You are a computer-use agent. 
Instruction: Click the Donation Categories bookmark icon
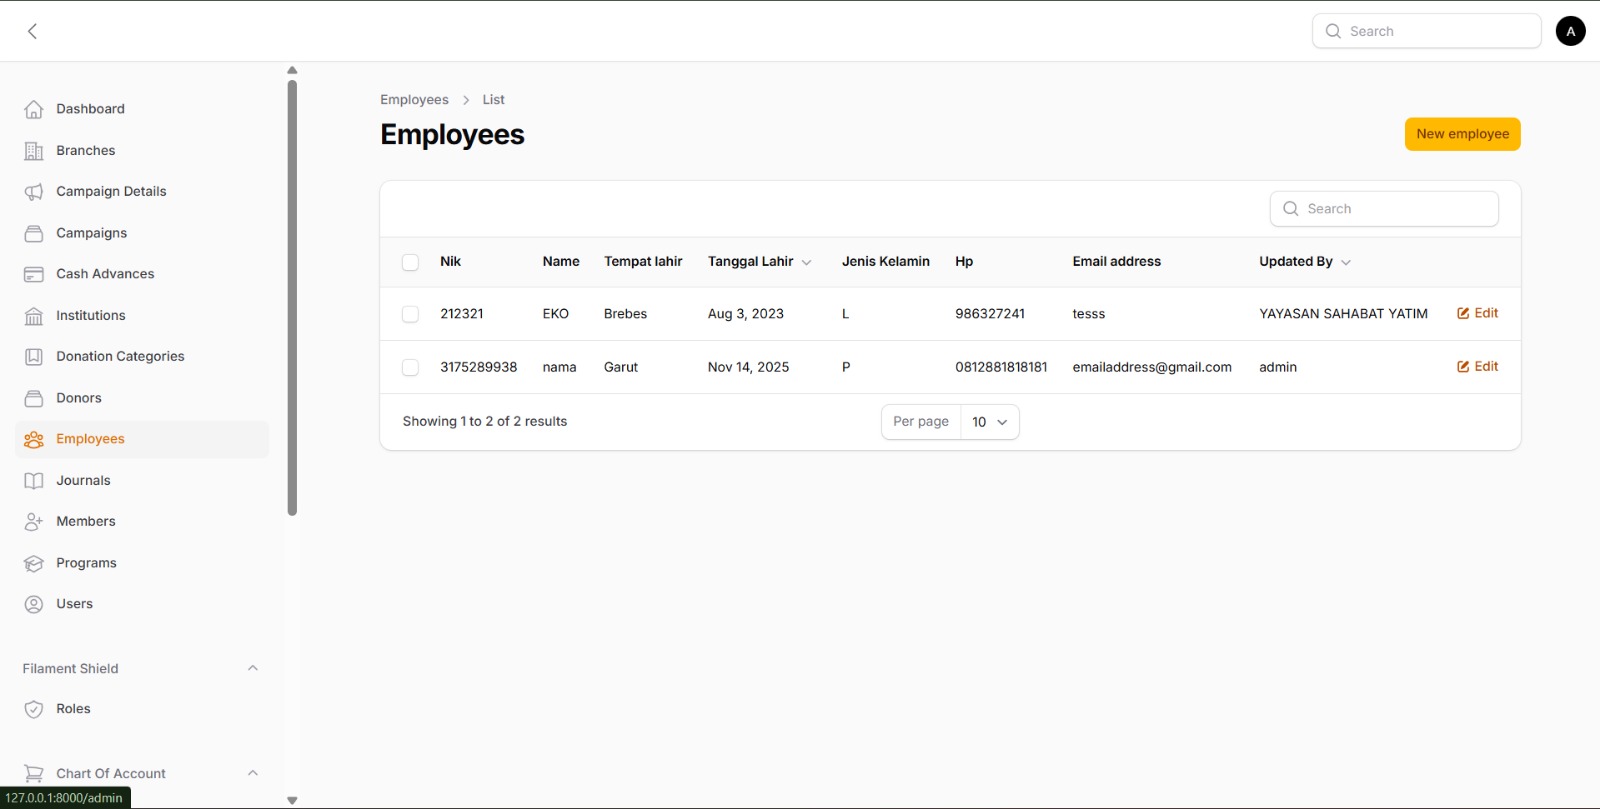click(34, 357)
